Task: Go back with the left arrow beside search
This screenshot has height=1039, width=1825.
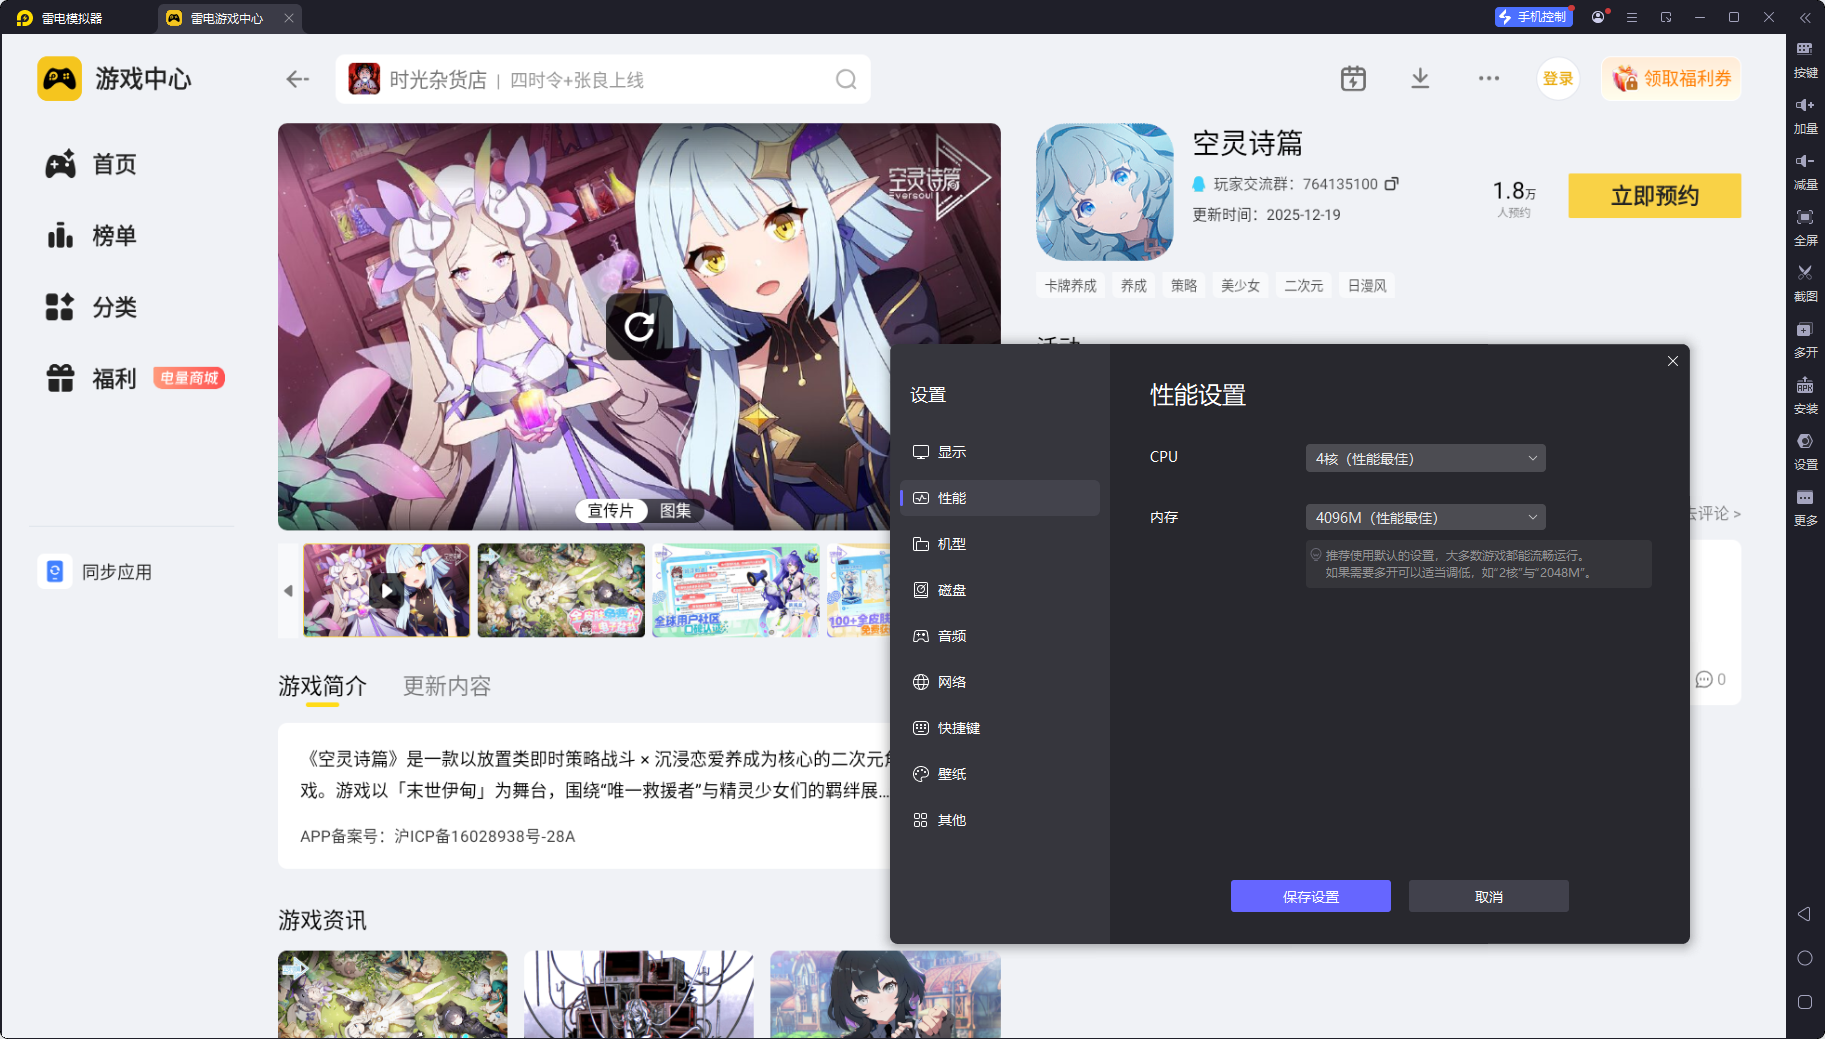Action: click(297, 79)
